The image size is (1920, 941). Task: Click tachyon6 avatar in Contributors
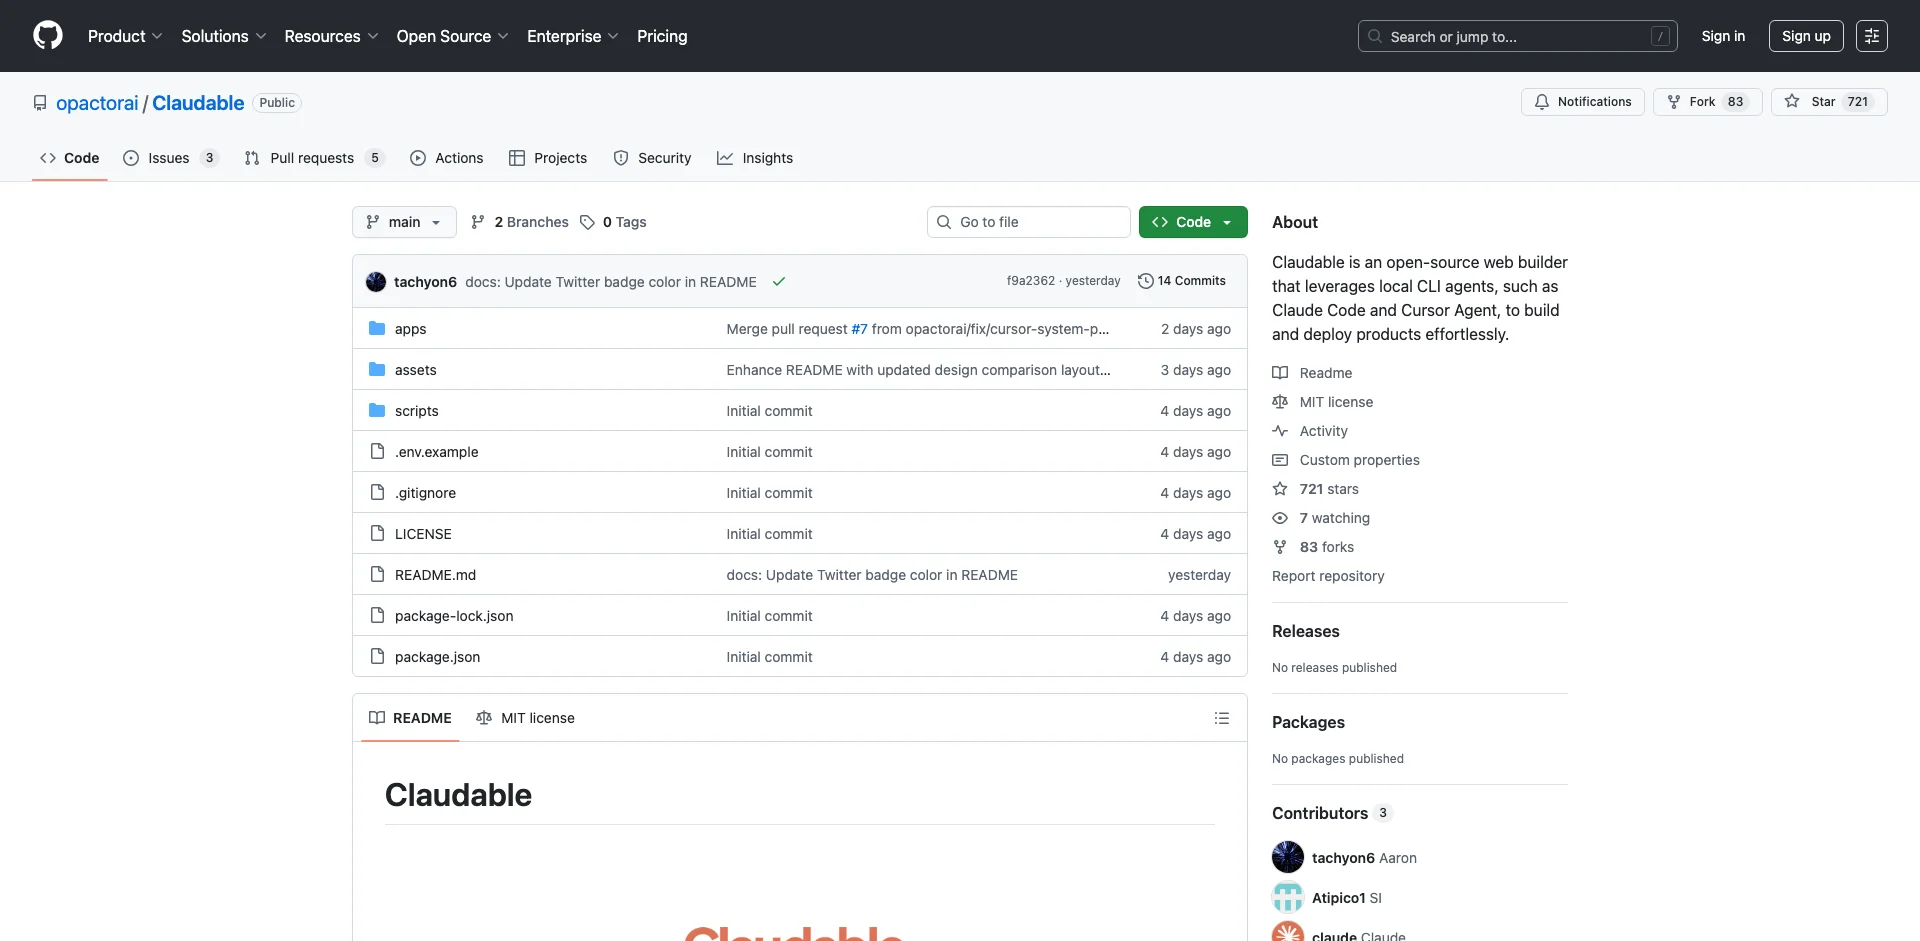tap(1288, 857)
